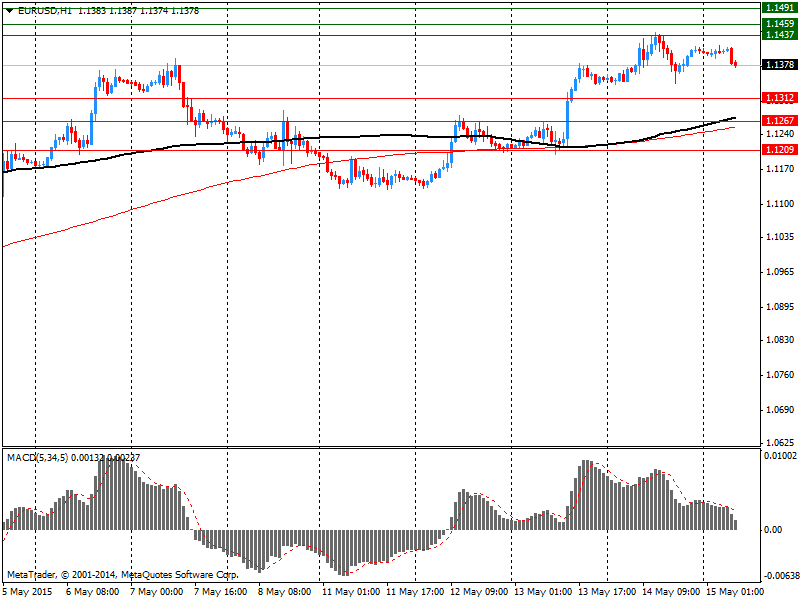The image size is (800, 600).
Task: Click the 1.1209 red support price label
Action: coord(780,150)
